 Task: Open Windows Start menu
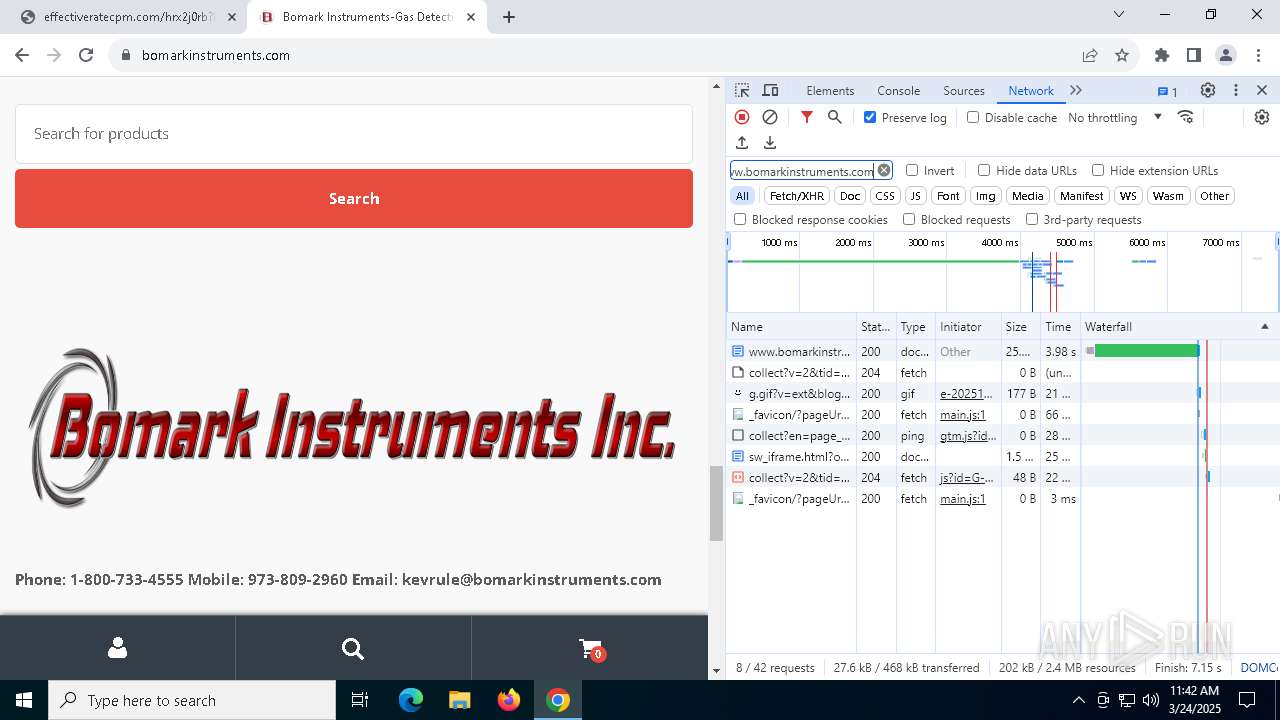pos(24,700)
